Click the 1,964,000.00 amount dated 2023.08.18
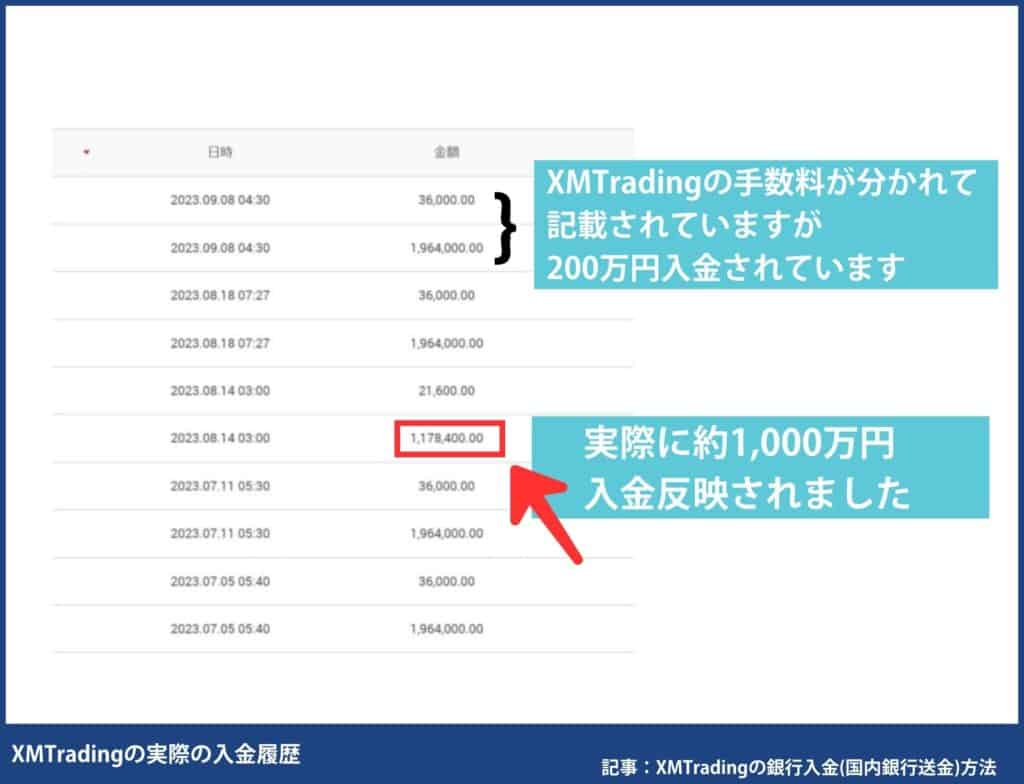Image resolution: width=1024 pixels, height=784 pixels. coord(447,344)
